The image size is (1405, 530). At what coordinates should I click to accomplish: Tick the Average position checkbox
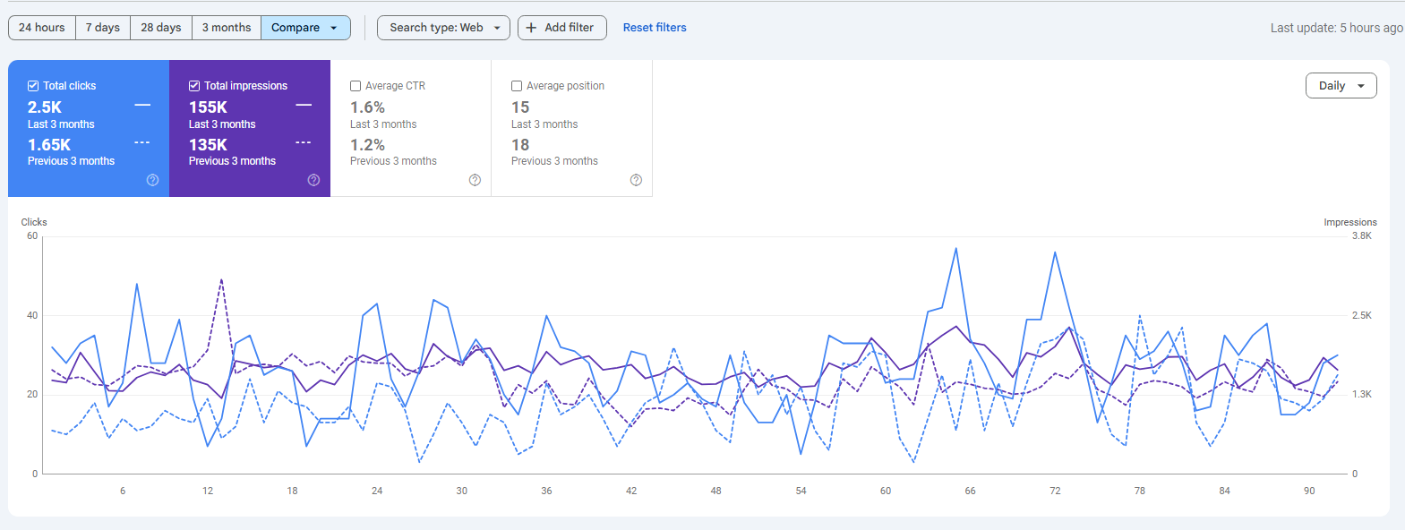point(516,86)
